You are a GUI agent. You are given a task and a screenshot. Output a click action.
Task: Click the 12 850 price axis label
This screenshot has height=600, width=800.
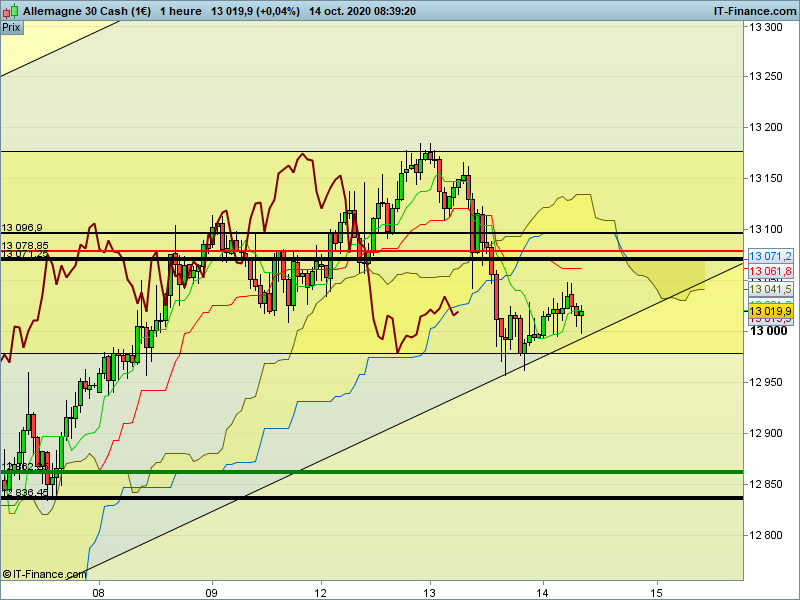(765, 484)
